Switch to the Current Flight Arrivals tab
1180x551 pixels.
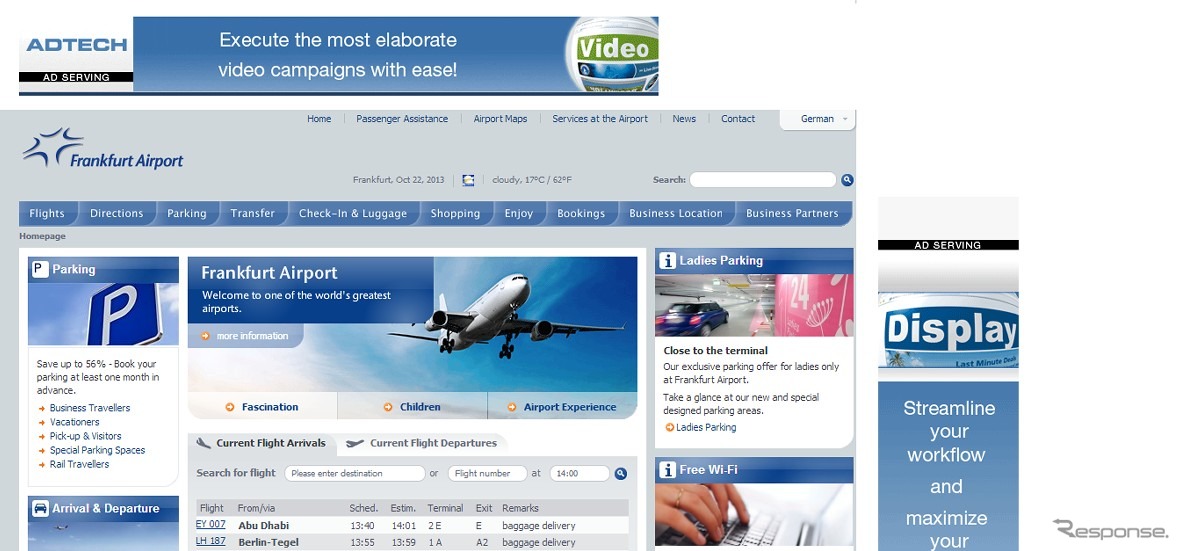(262, 443)
